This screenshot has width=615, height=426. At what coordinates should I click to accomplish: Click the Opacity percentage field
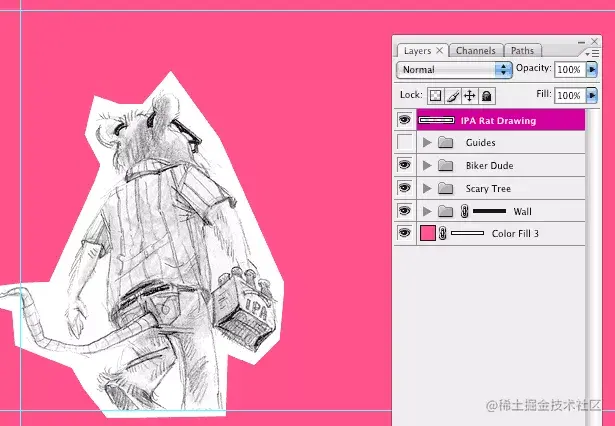coord(570,70)
